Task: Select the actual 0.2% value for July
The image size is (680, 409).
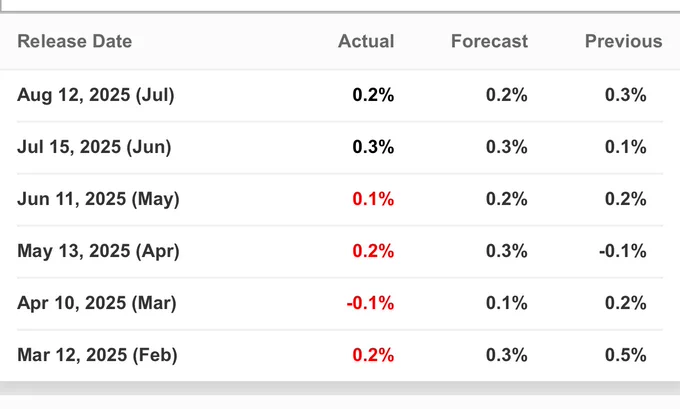Action: 373,96
